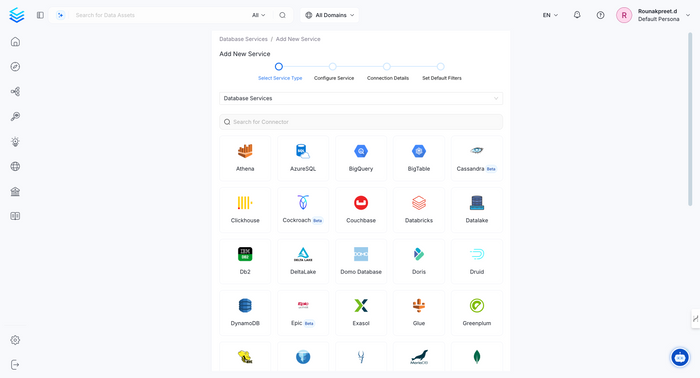Select the BigTable connector
Screen dimensions: 700x378
tap(419, 158)
